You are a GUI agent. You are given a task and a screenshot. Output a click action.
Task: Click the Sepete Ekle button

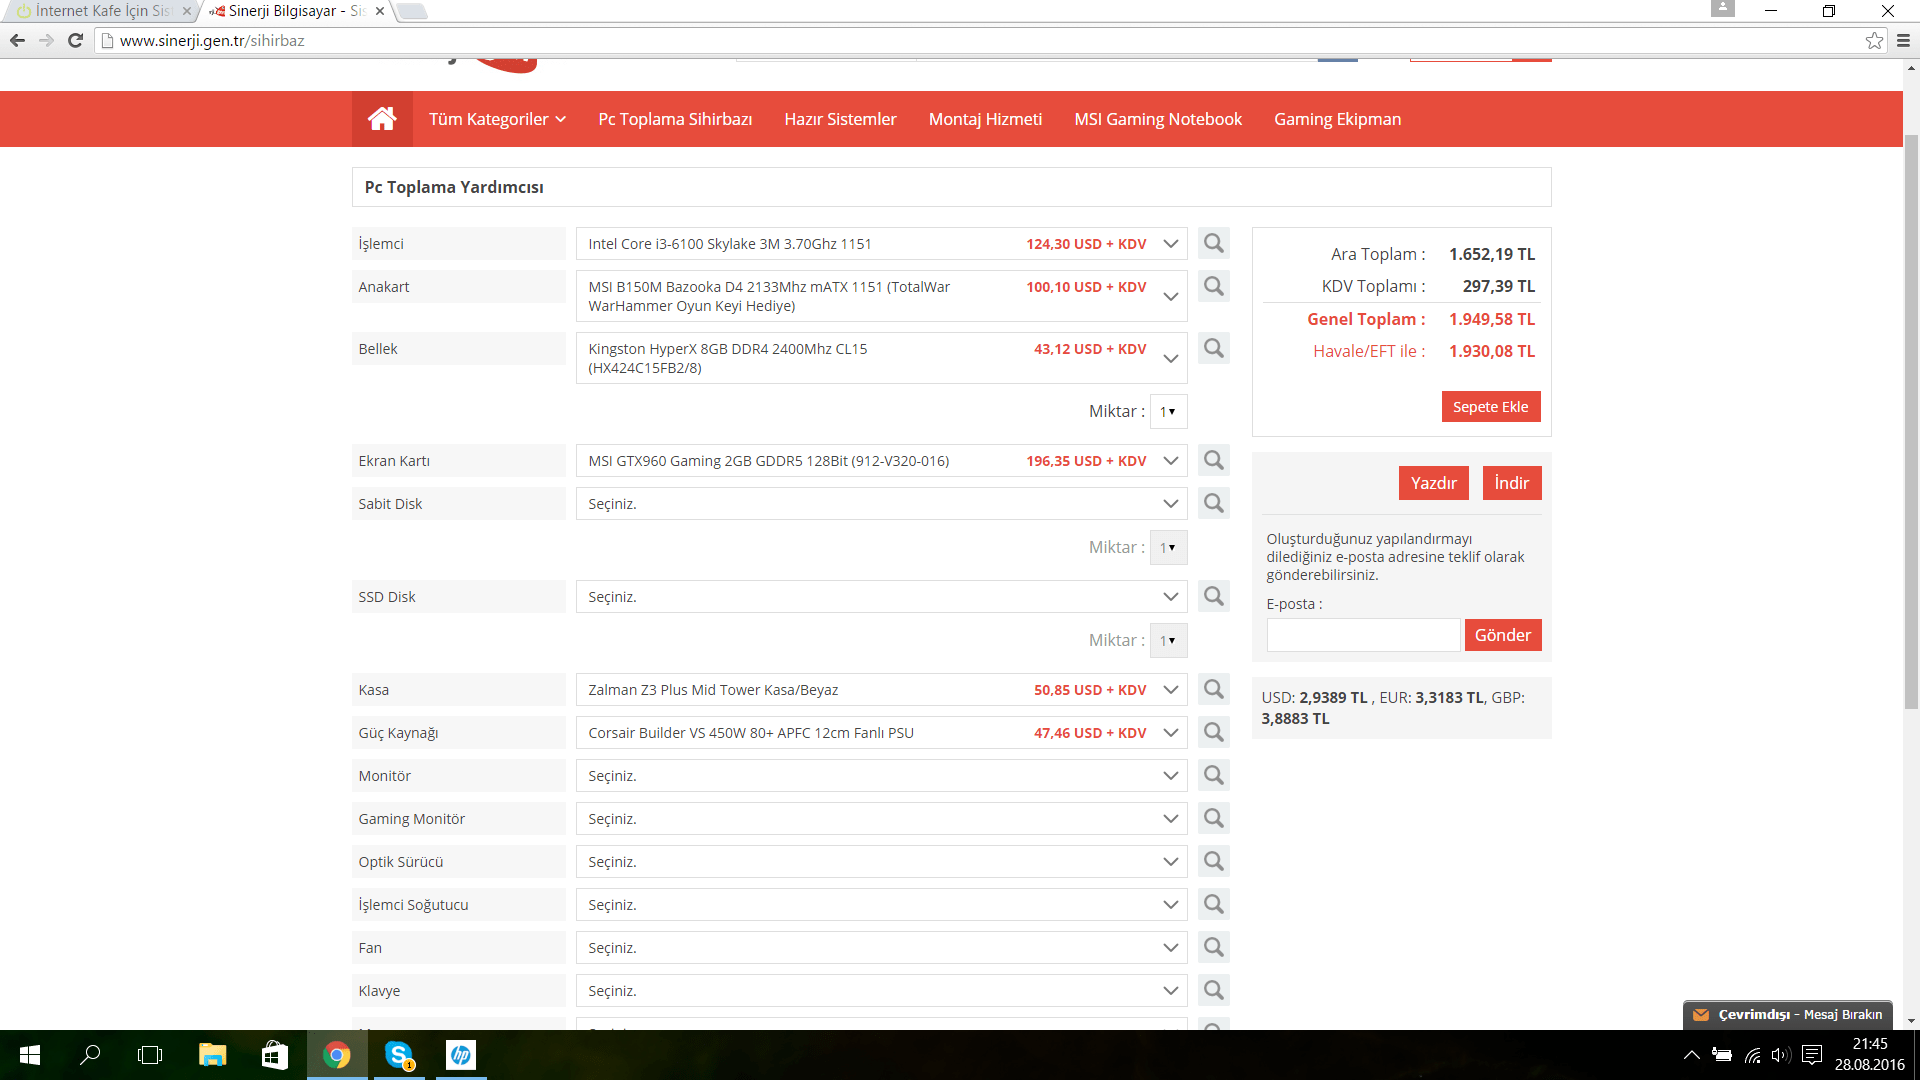pos(1490,407)
